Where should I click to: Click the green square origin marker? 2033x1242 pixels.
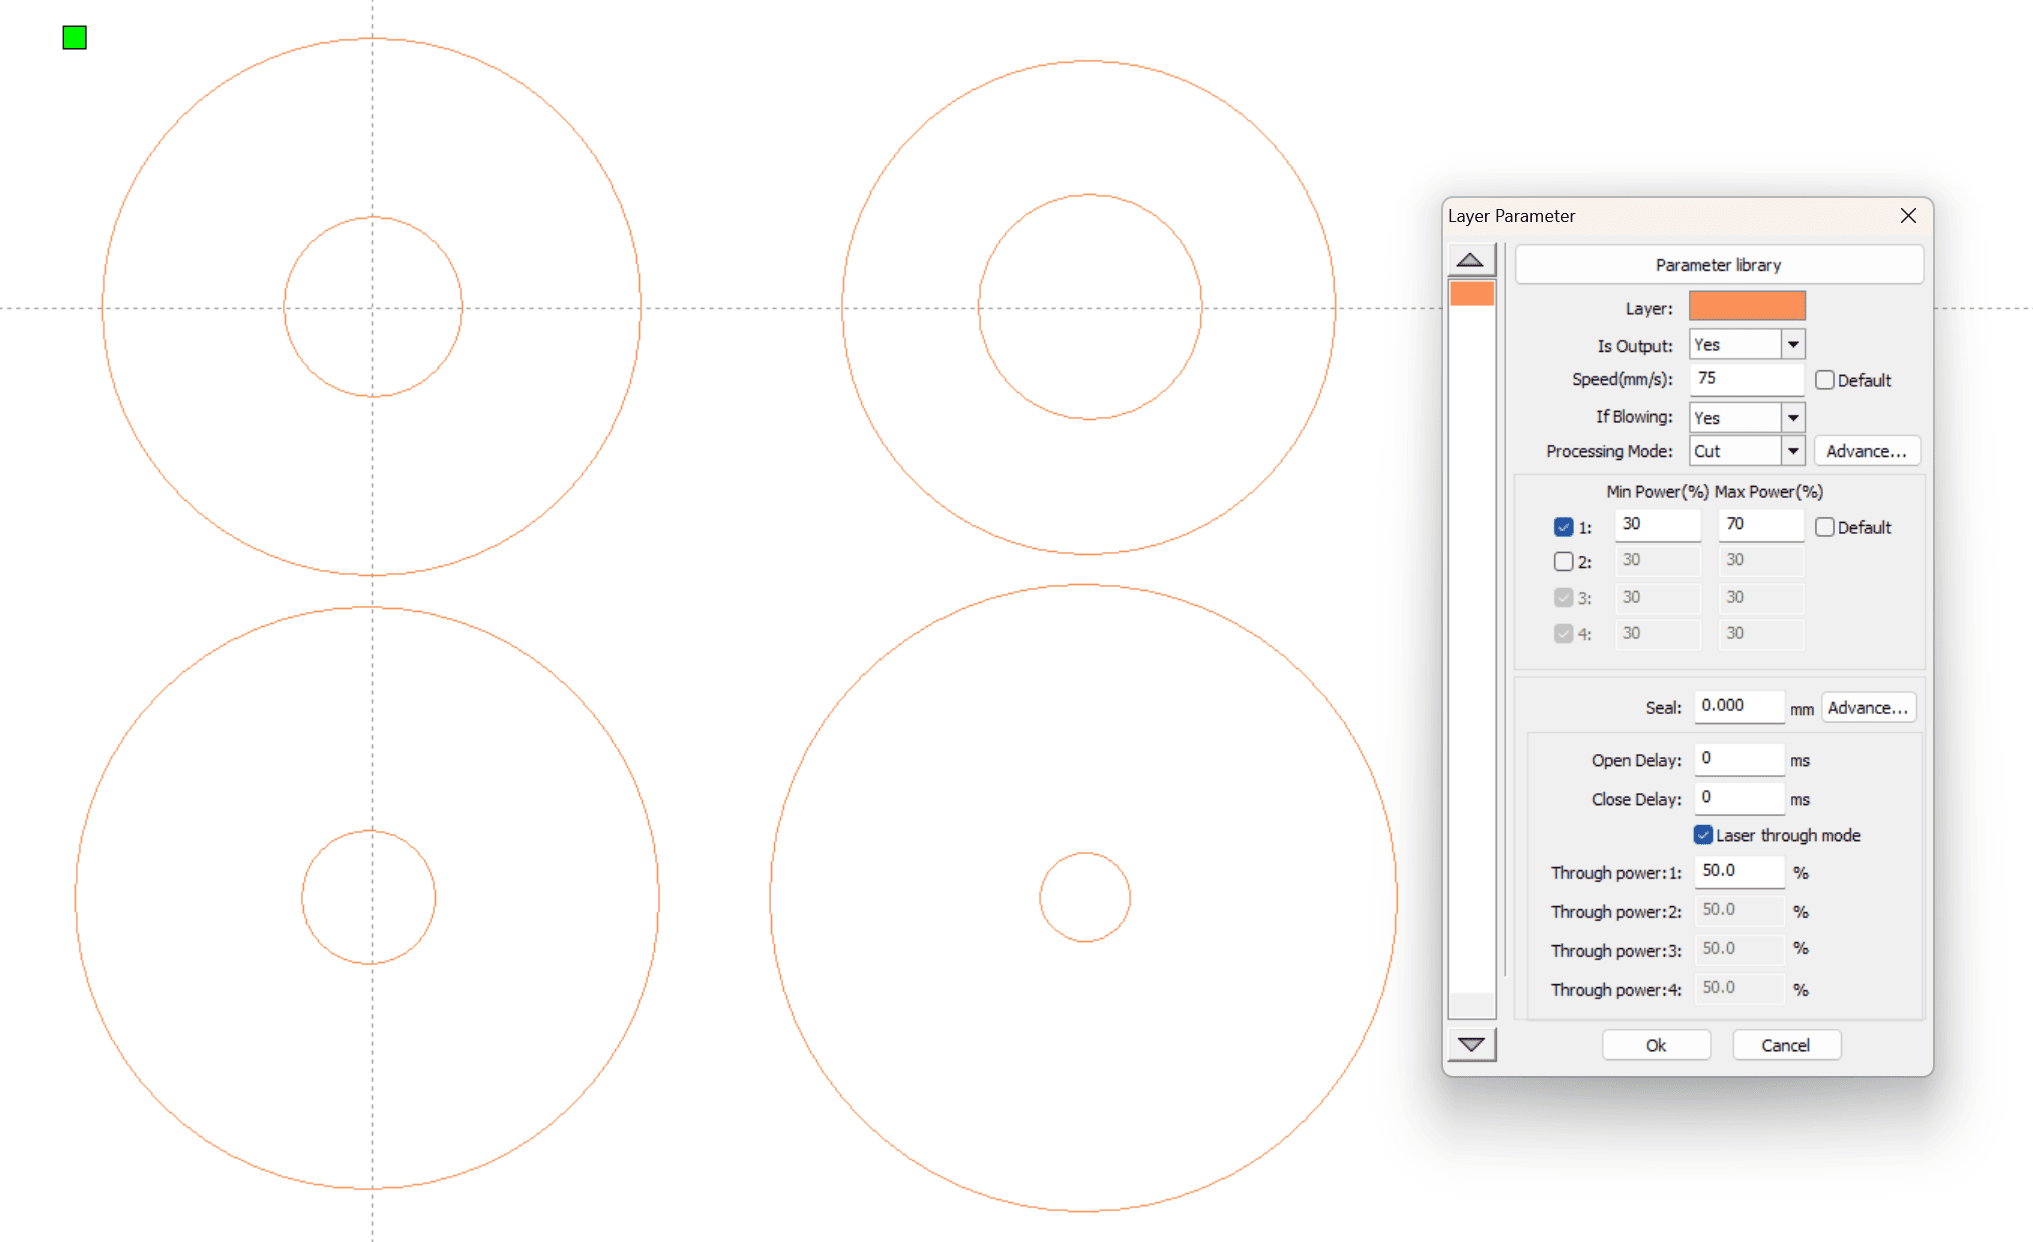click(75, 38)
